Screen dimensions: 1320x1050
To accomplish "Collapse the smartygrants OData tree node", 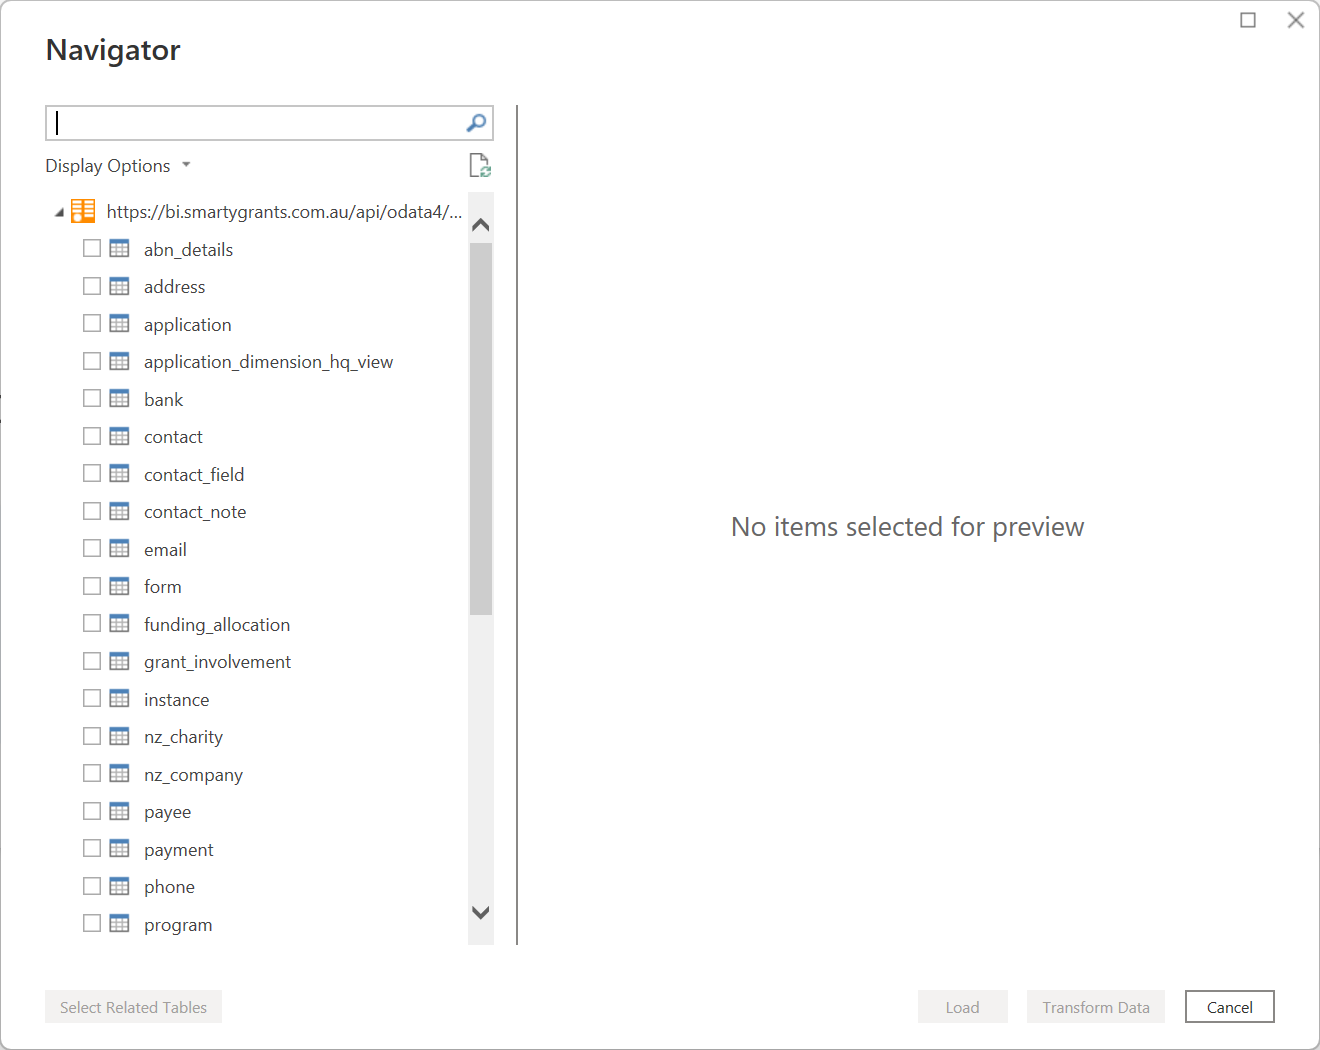I will [59, 212].
